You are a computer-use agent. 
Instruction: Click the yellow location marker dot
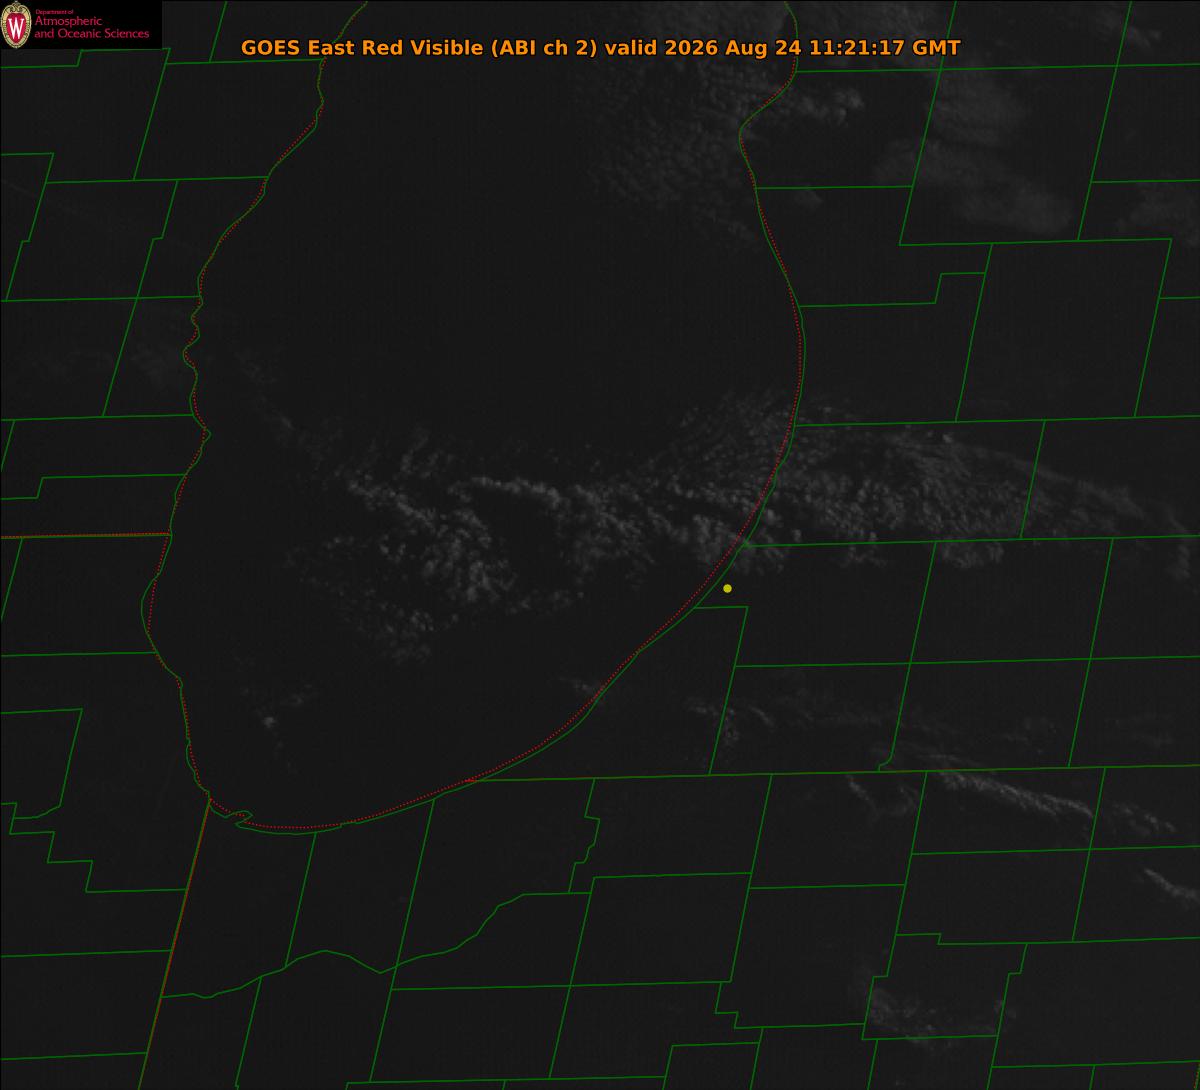pos(727,588)
